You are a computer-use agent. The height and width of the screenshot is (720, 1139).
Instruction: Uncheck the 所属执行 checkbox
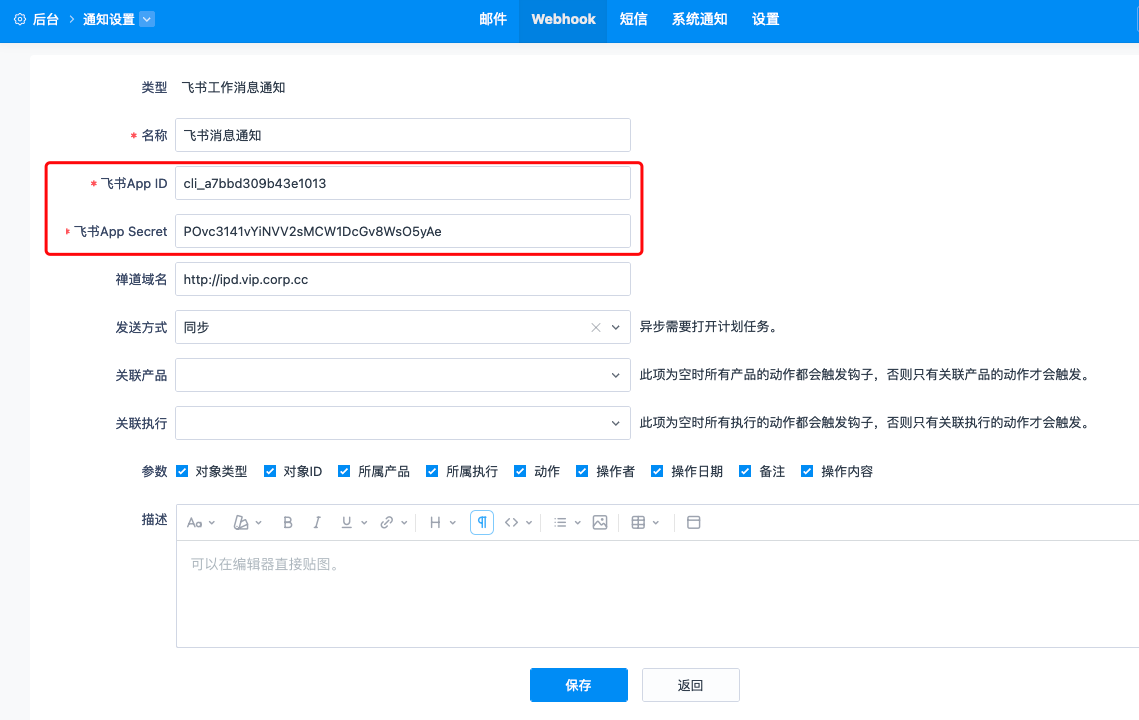tap(432, 472)
